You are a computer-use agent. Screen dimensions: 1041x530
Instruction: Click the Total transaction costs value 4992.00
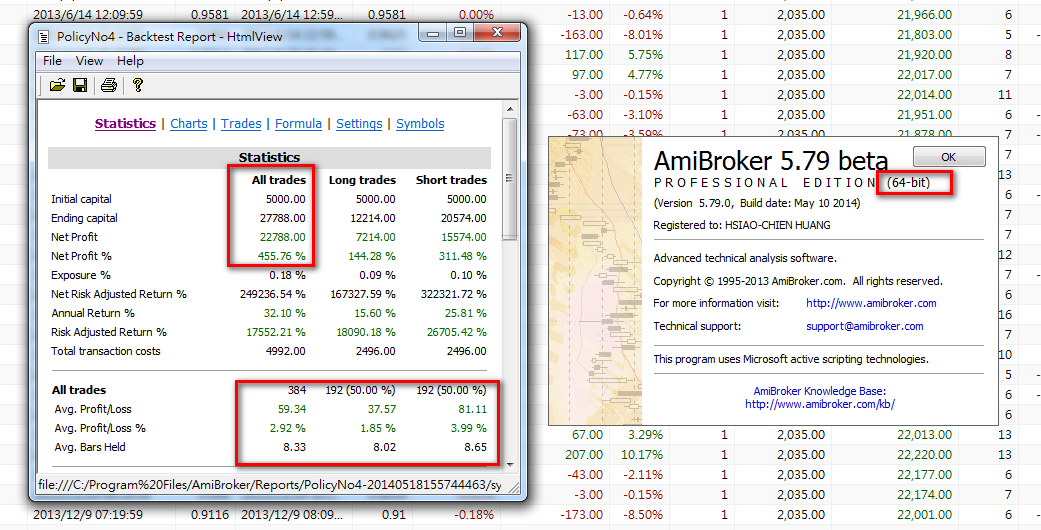[285, 351]
